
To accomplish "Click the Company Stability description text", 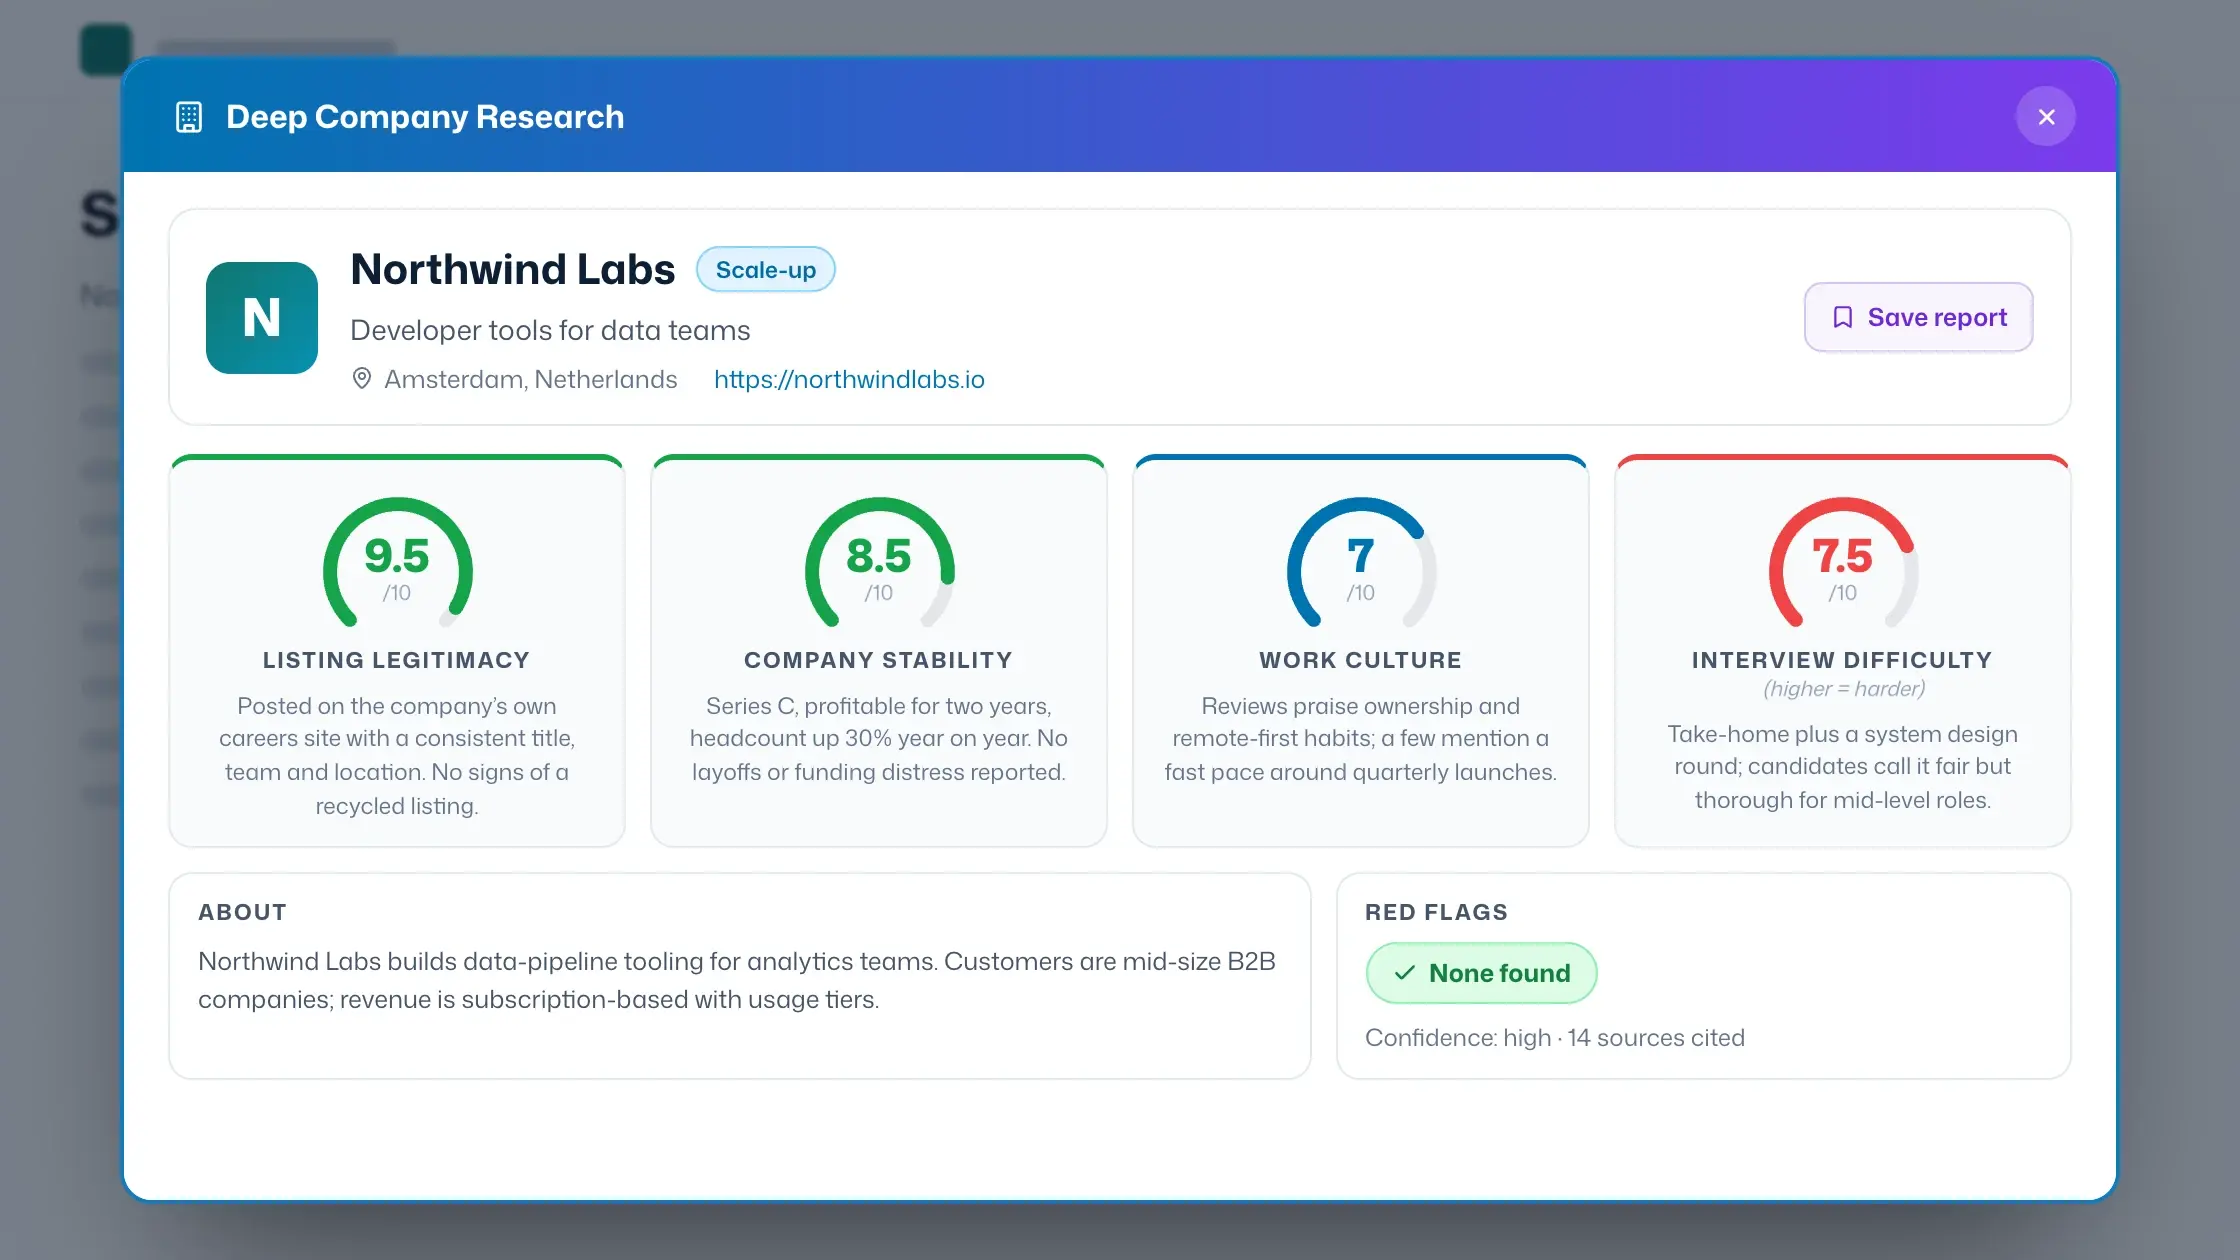I will point(879,739).
